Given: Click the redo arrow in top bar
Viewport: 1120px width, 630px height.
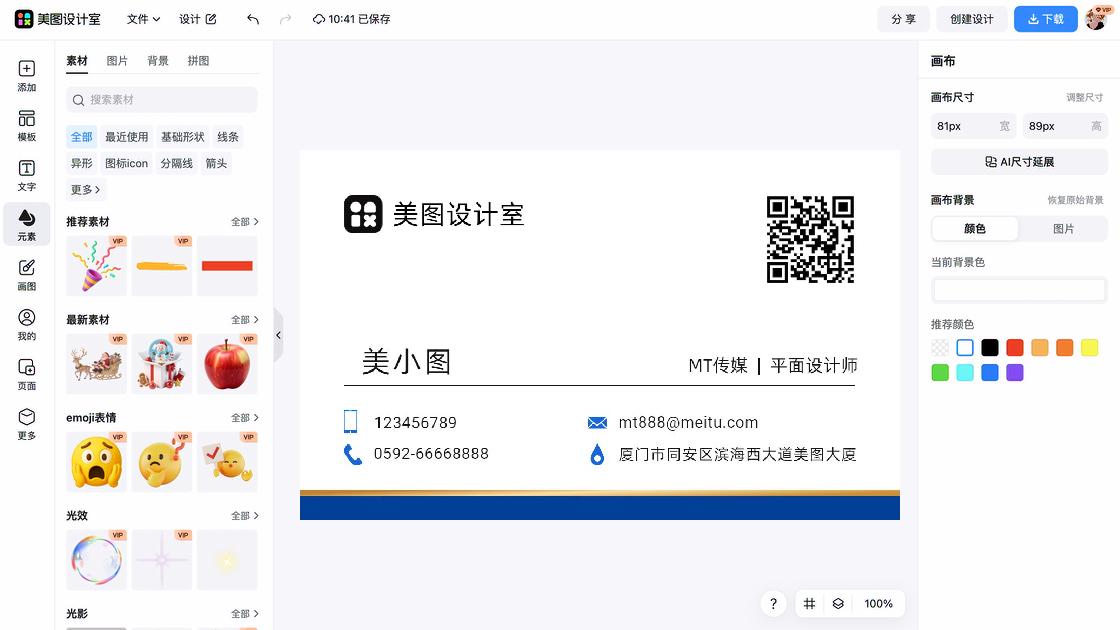Looking at the screenshot, I should [286, 19].
